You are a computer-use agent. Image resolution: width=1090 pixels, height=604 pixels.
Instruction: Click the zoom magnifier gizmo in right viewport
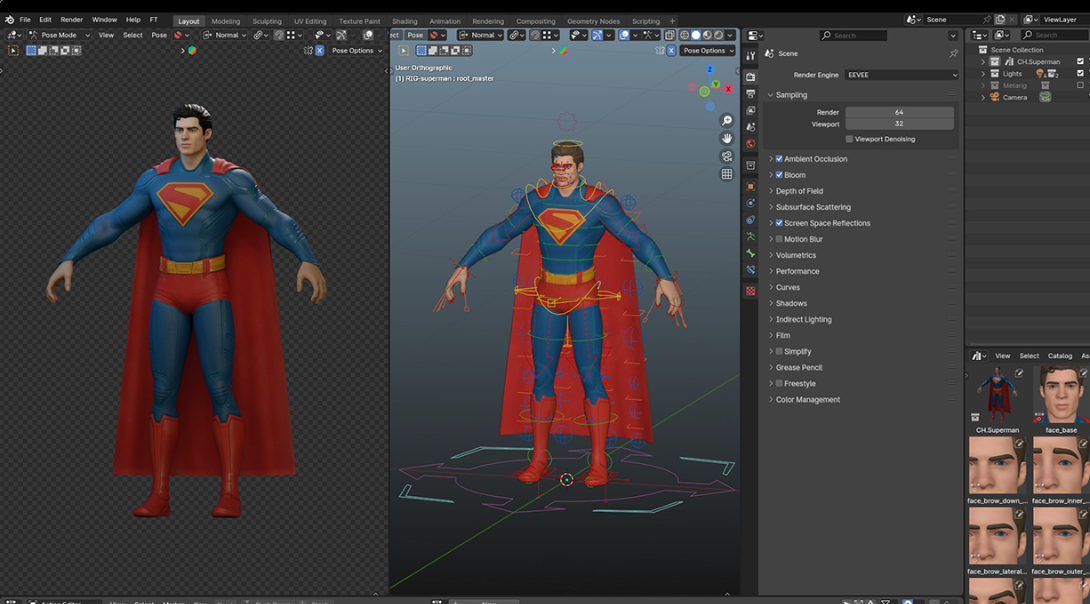(726, 121)
